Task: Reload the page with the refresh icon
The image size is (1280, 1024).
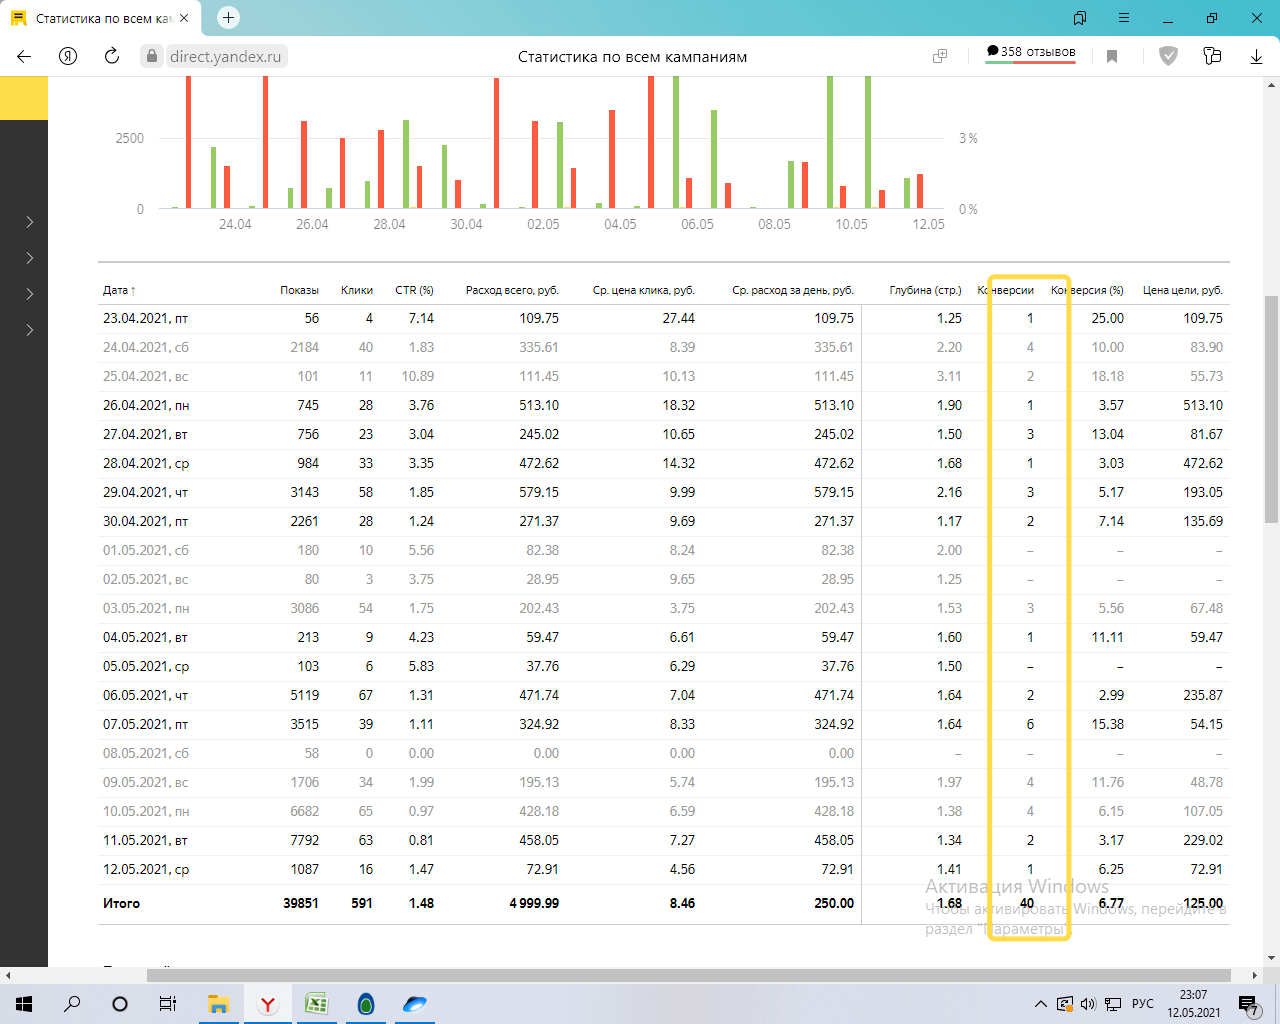Action: 112,56
